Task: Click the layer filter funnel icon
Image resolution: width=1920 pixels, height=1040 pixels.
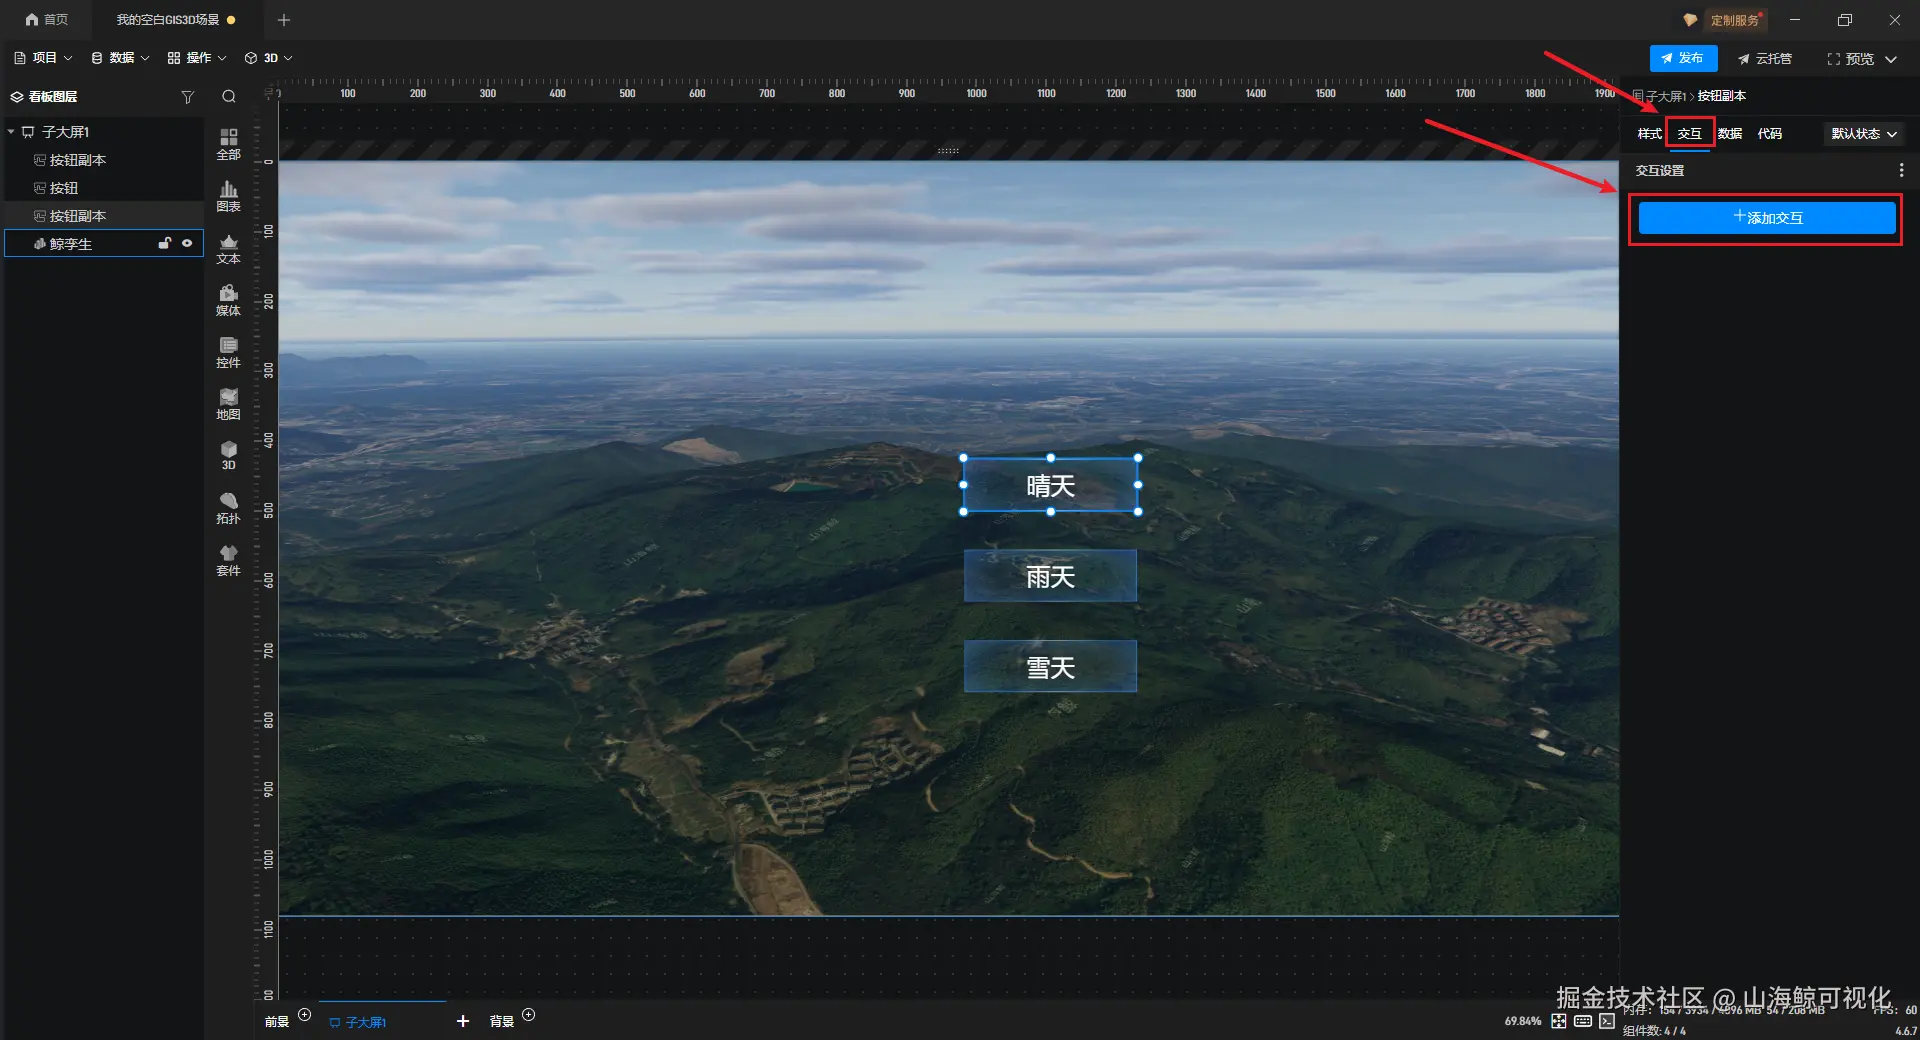Action: 187,97
